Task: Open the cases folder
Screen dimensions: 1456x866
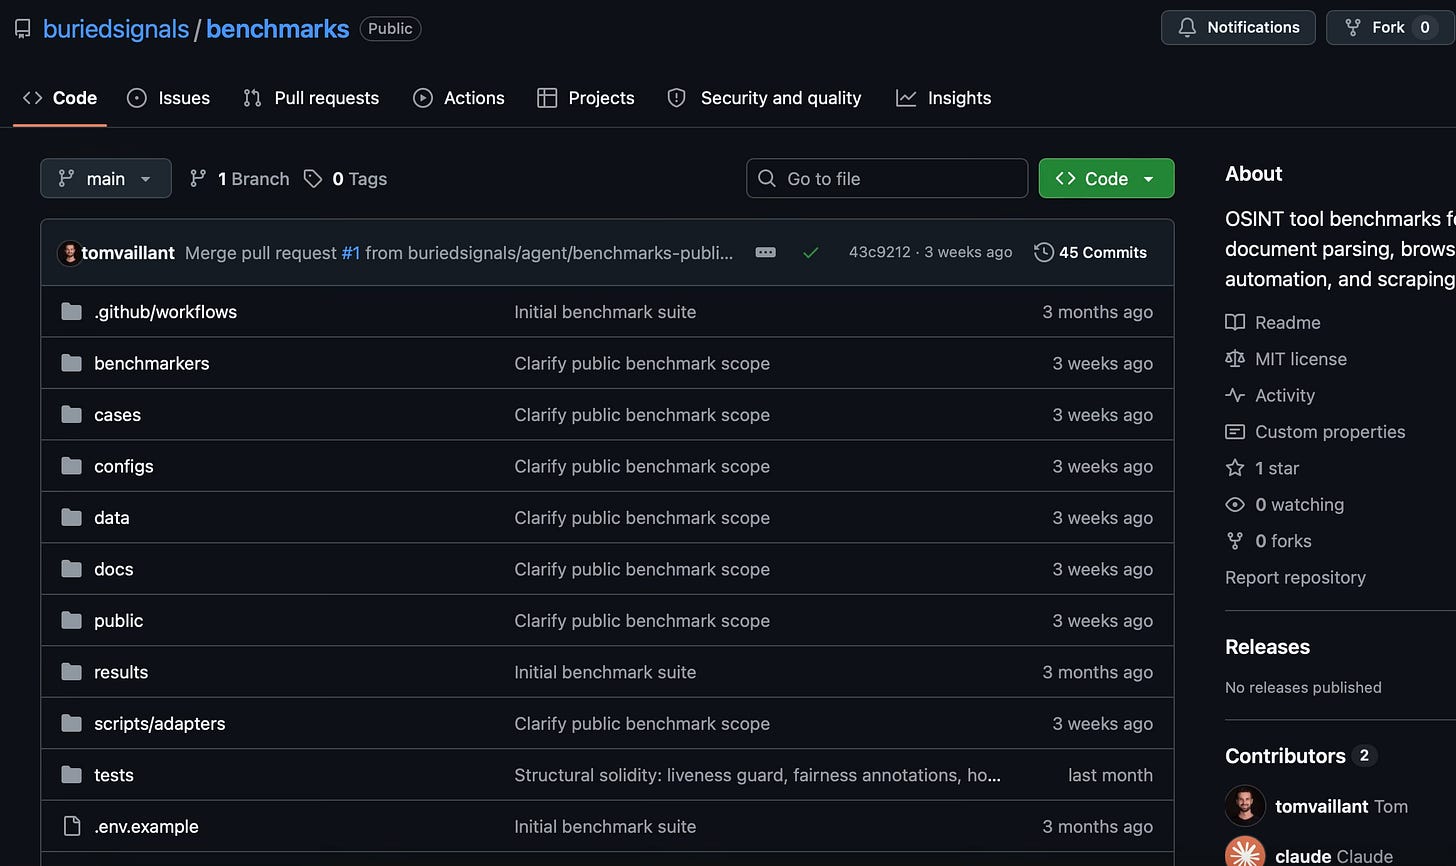Action: pyautogui.click(x=117, y=415)
